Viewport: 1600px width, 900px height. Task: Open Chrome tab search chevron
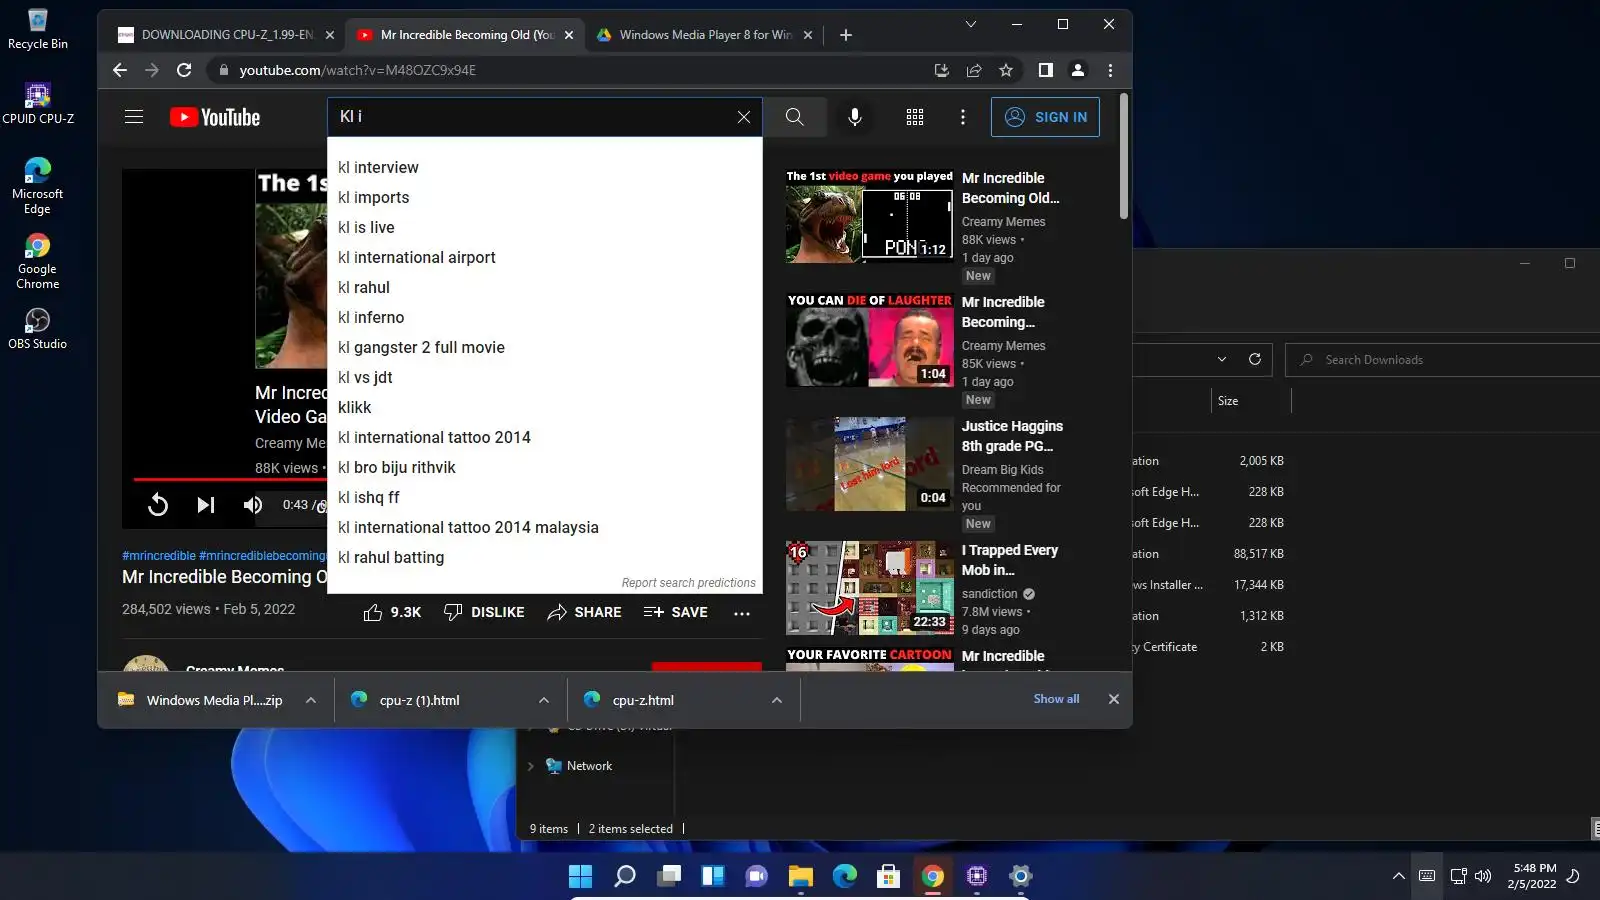point(970,24)
